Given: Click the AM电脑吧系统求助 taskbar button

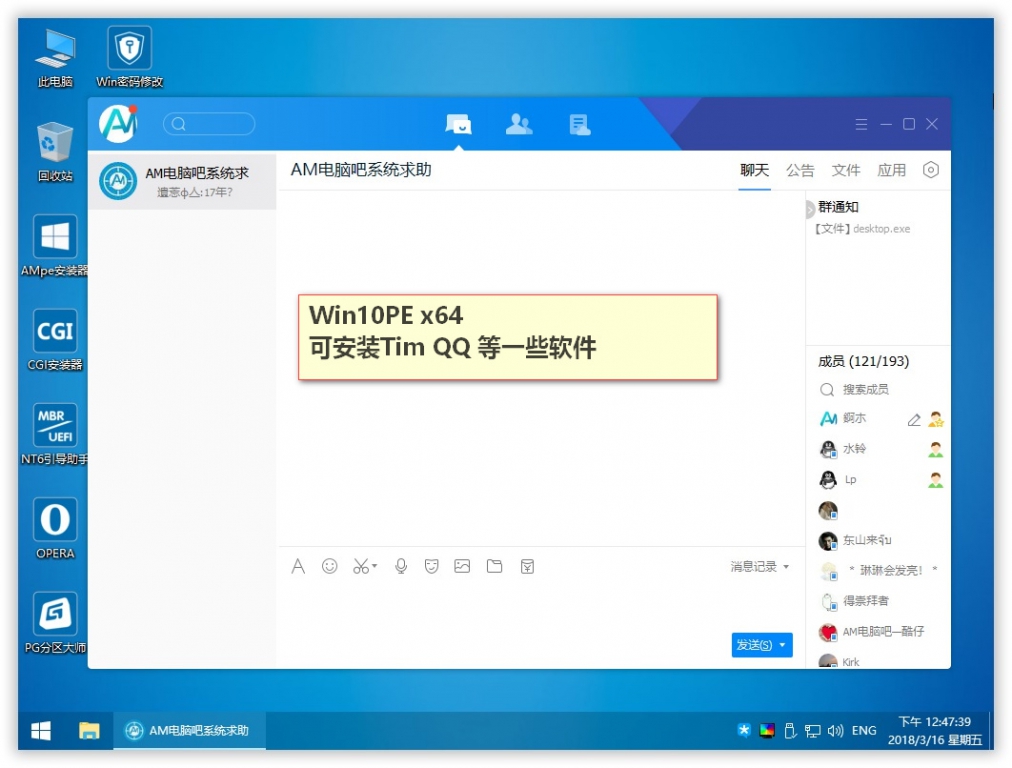Looking at the screenshot, I should [x=190, y=731].
